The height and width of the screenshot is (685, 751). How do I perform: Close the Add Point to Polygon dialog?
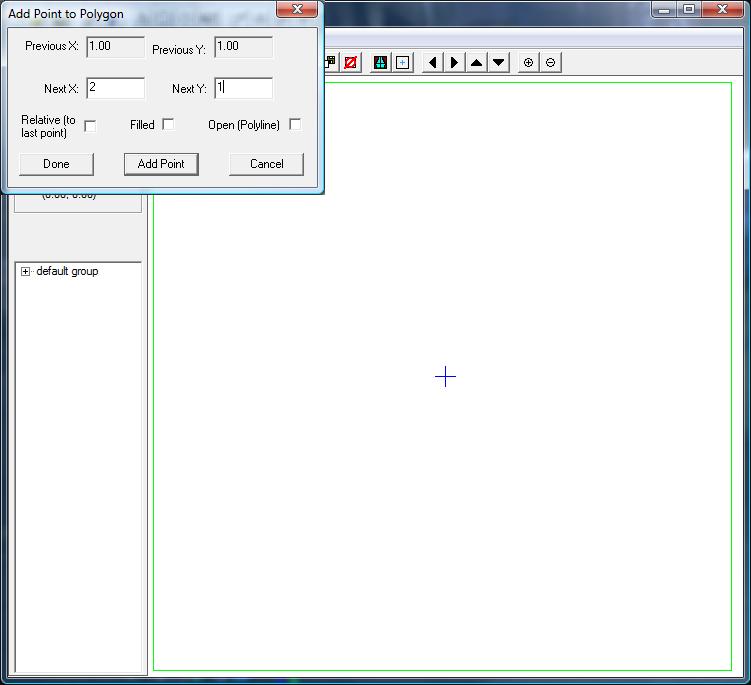[297, 9]
